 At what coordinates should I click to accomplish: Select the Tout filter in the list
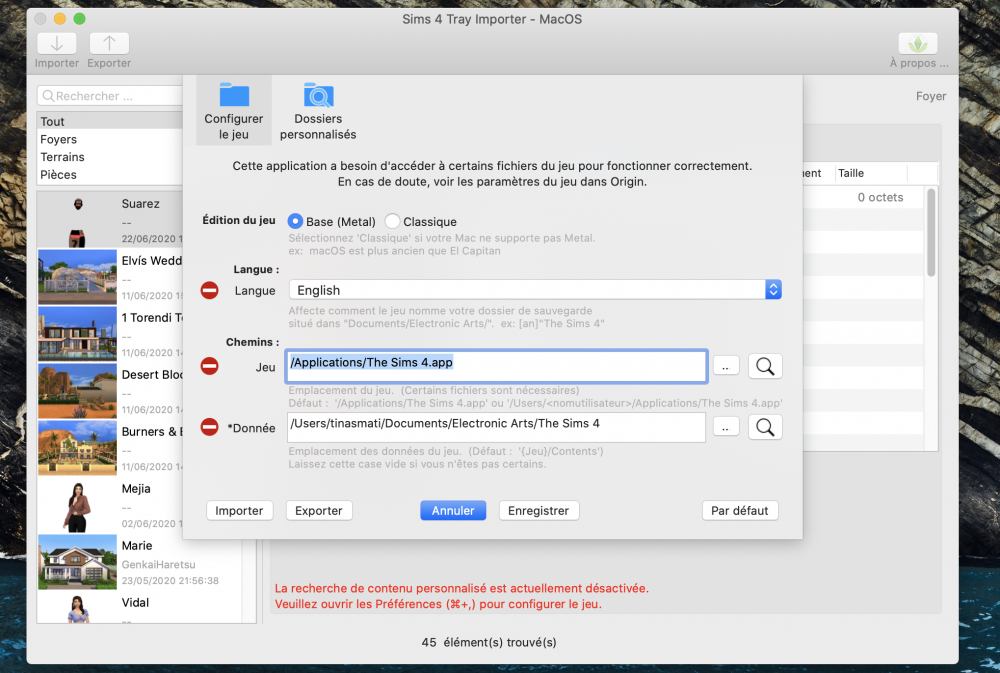[110, 121]
